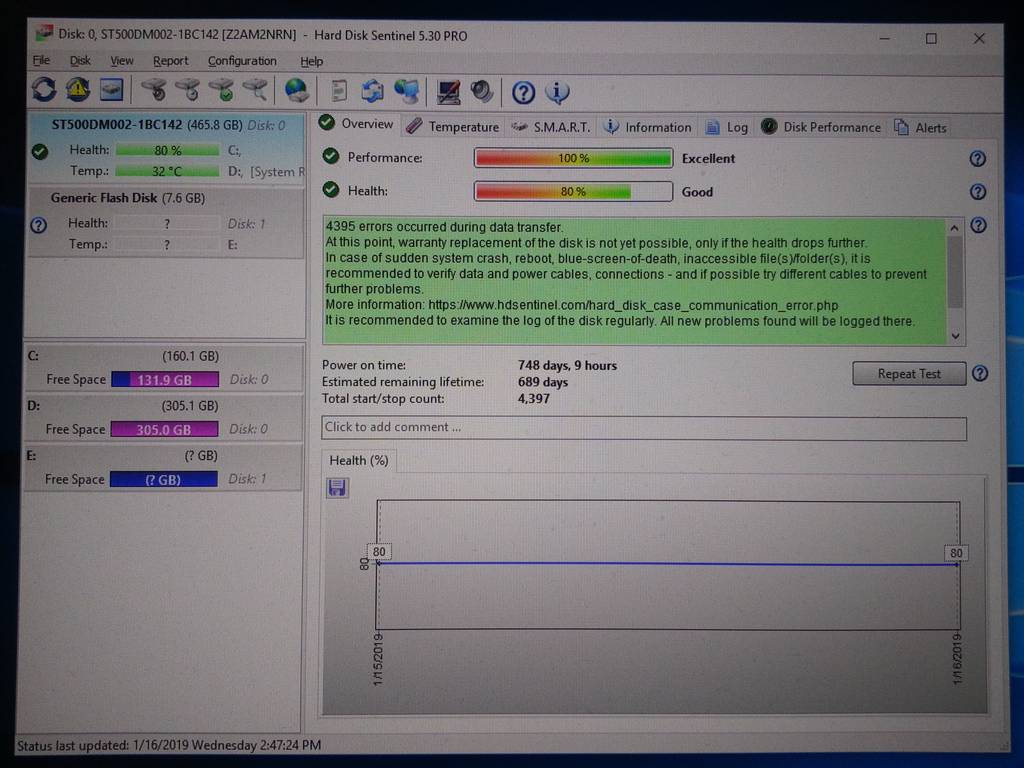
Task: Click the blue arrows send report toolbar icon
Action: click(x=372, y=91)
